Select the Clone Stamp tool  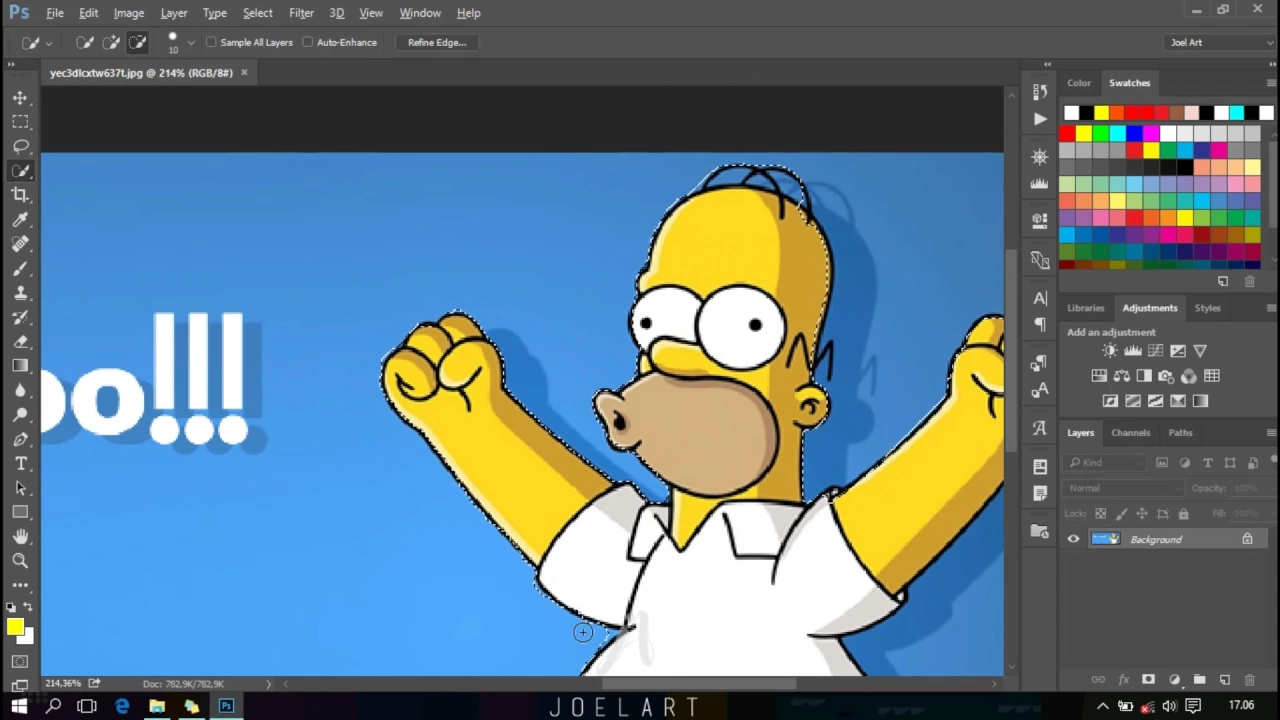point(20,293)
